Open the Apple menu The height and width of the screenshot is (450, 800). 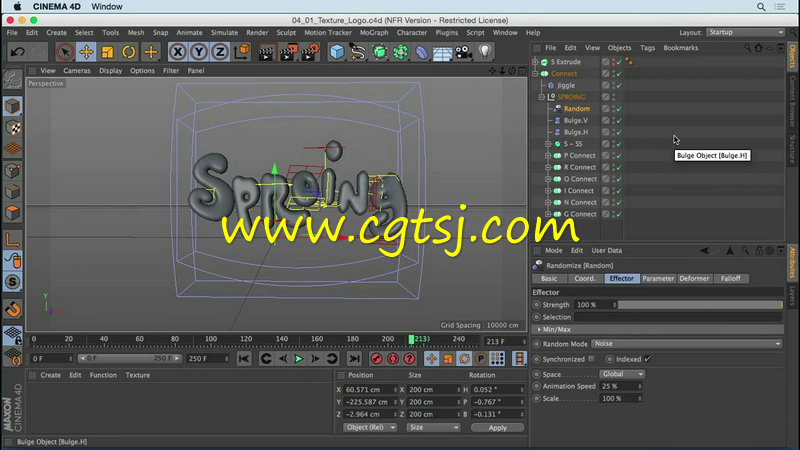click(x=17, y=7)
